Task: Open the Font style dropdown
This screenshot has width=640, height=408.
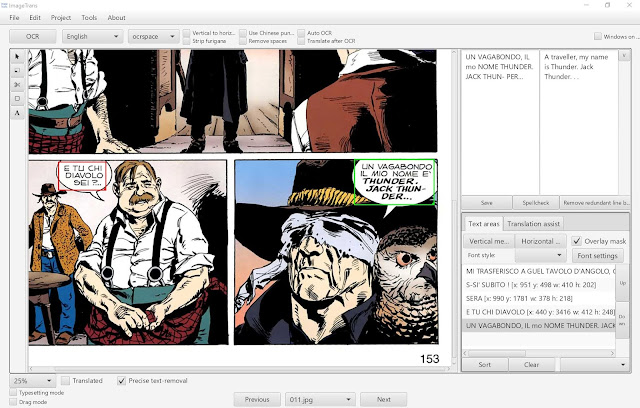Action: coord(540,255)
